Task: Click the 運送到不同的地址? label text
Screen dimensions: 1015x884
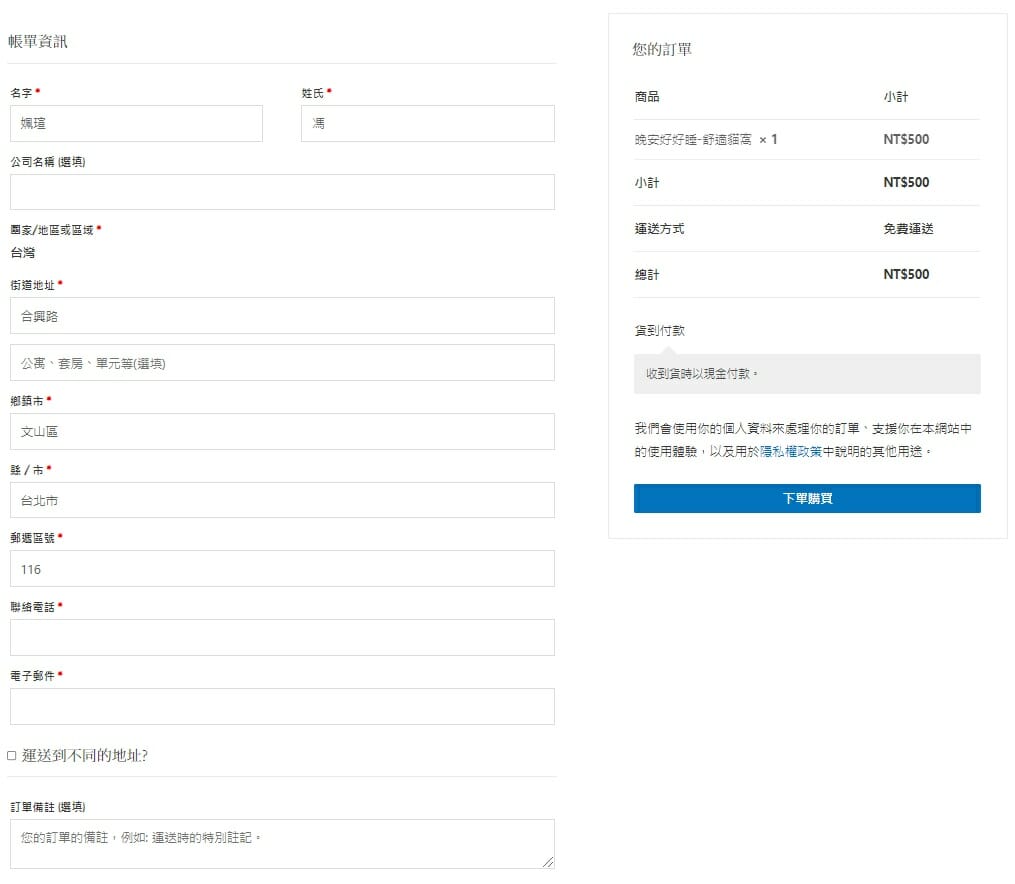Action: point(85,756)
